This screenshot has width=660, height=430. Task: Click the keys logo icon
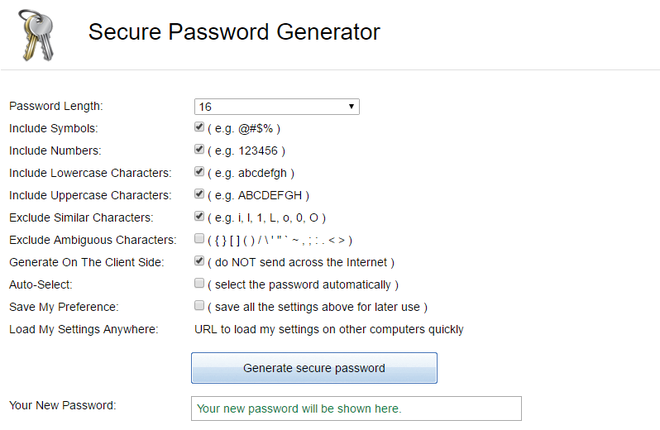37,35
